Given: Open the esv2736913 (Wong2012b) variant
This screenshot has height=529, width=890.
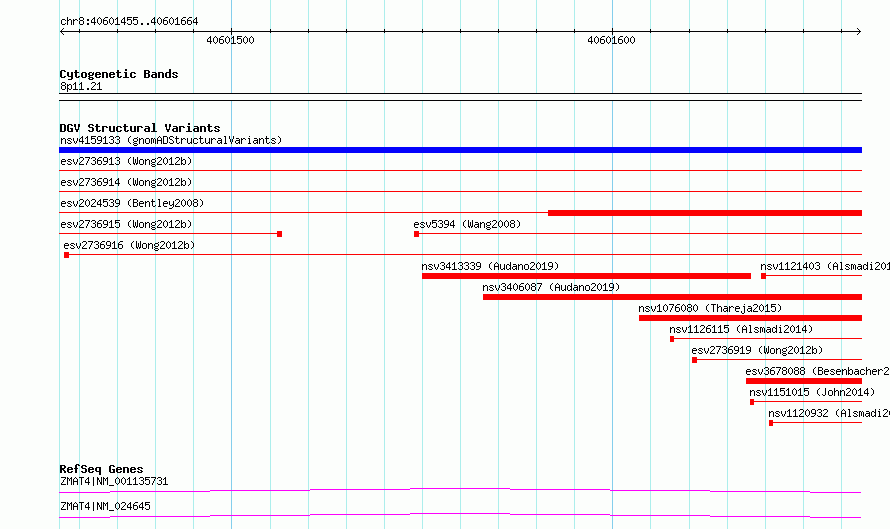Looking at the screenshot, I should pos(126,161).
